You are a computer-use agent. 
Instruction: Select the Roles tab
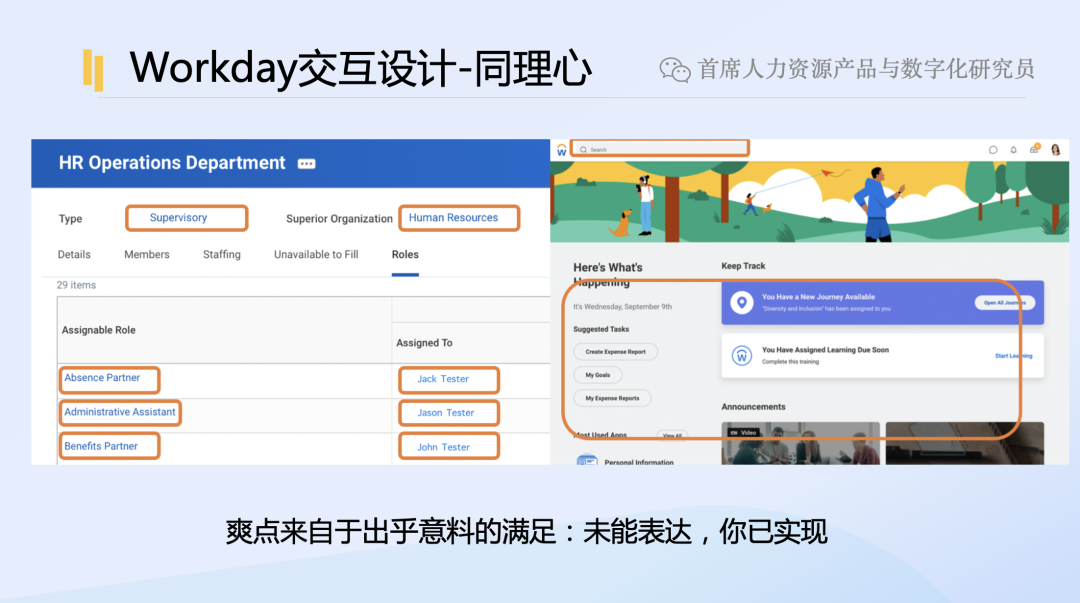[405, 254]
